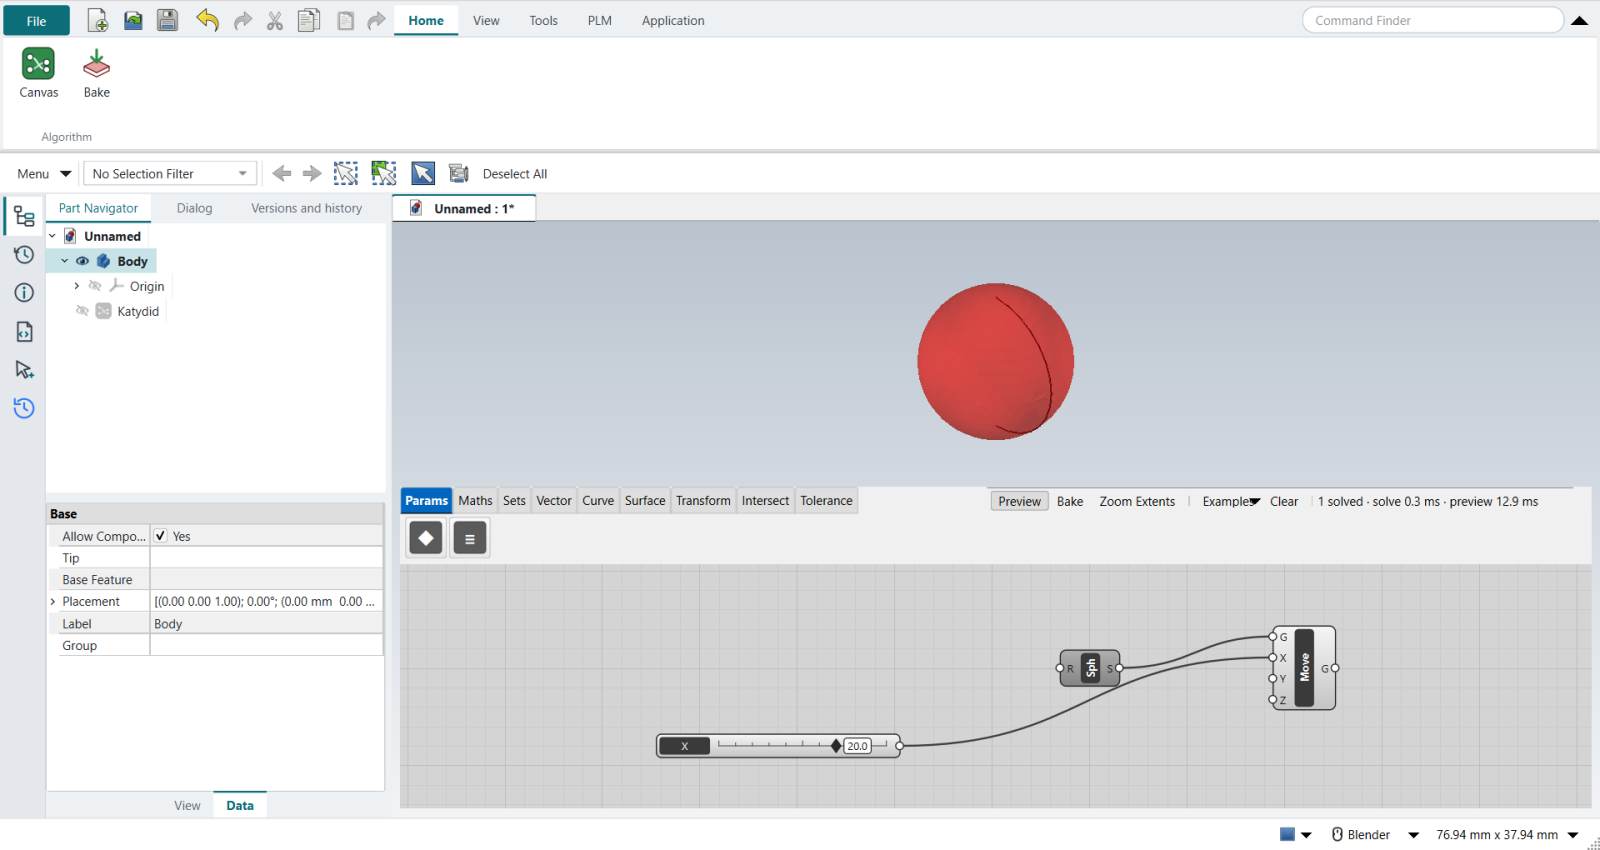
Task: Click the Bake icon in the ribbon
Action: coord(96,73)
